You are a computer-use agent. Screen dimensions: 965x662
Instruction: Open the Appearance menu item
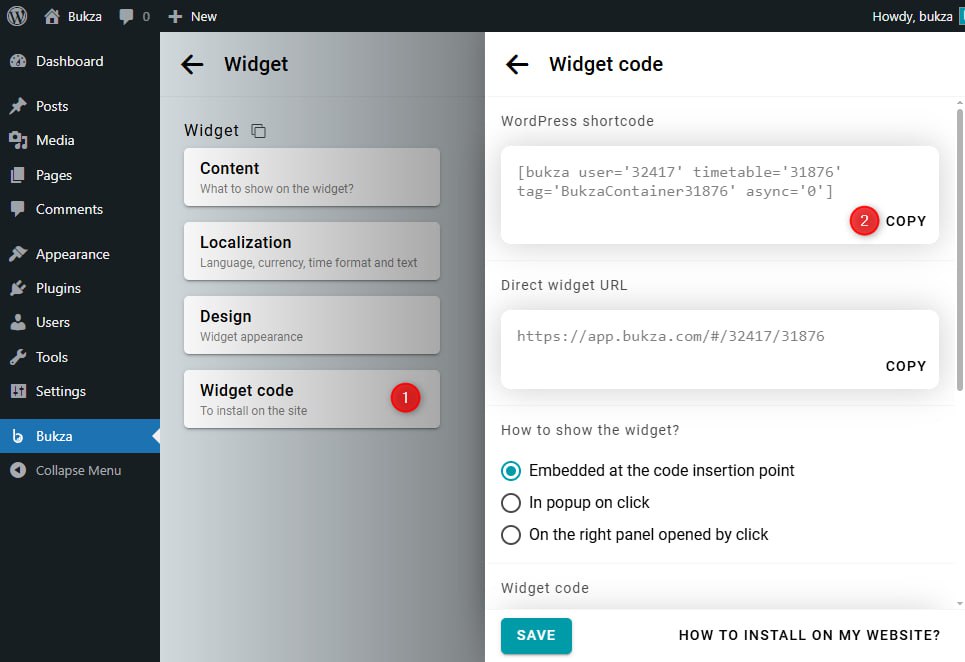pos(72,254)
